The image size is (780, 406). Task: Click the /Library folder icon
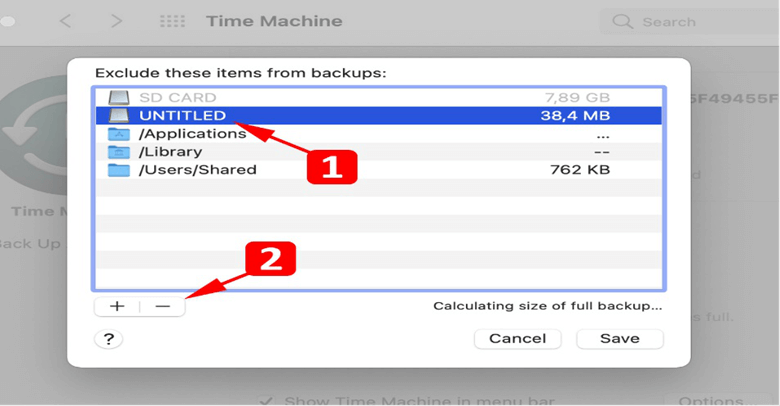pyautogui.click(x=119, y=152)
